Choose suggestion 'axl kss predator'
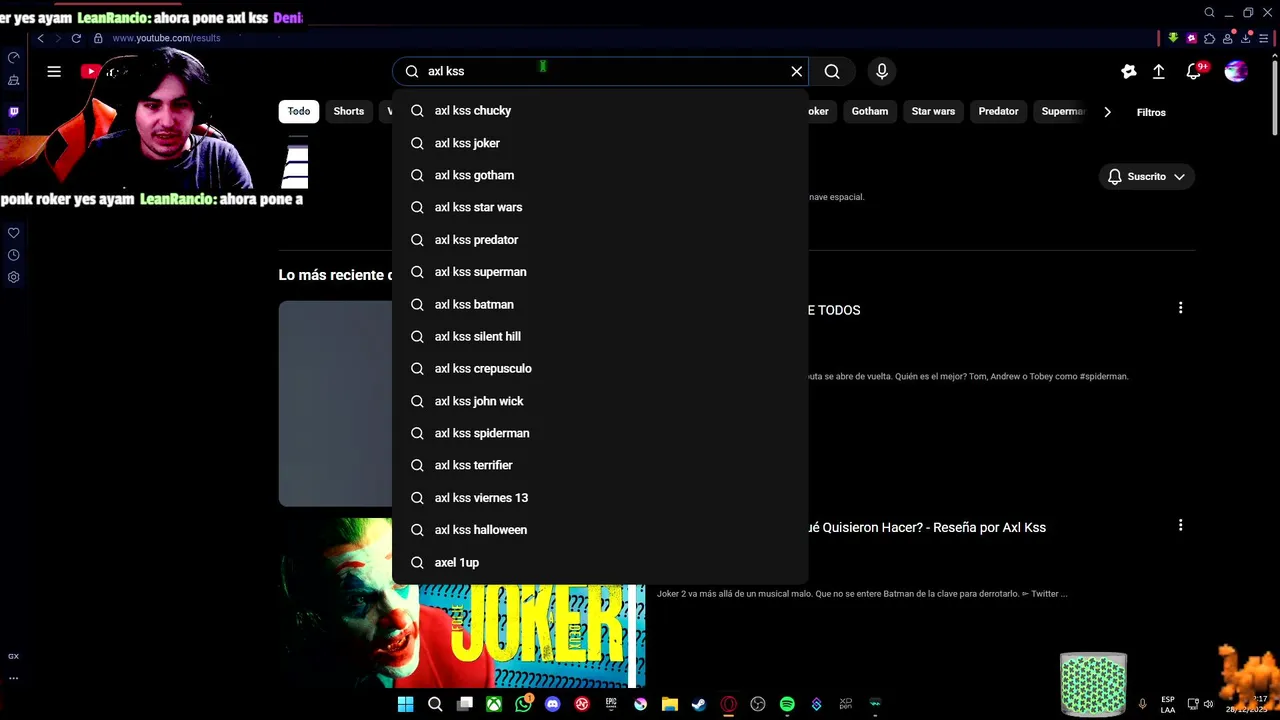The width and height of the screenshot is (1280, 720). click(x=600, y=240)
